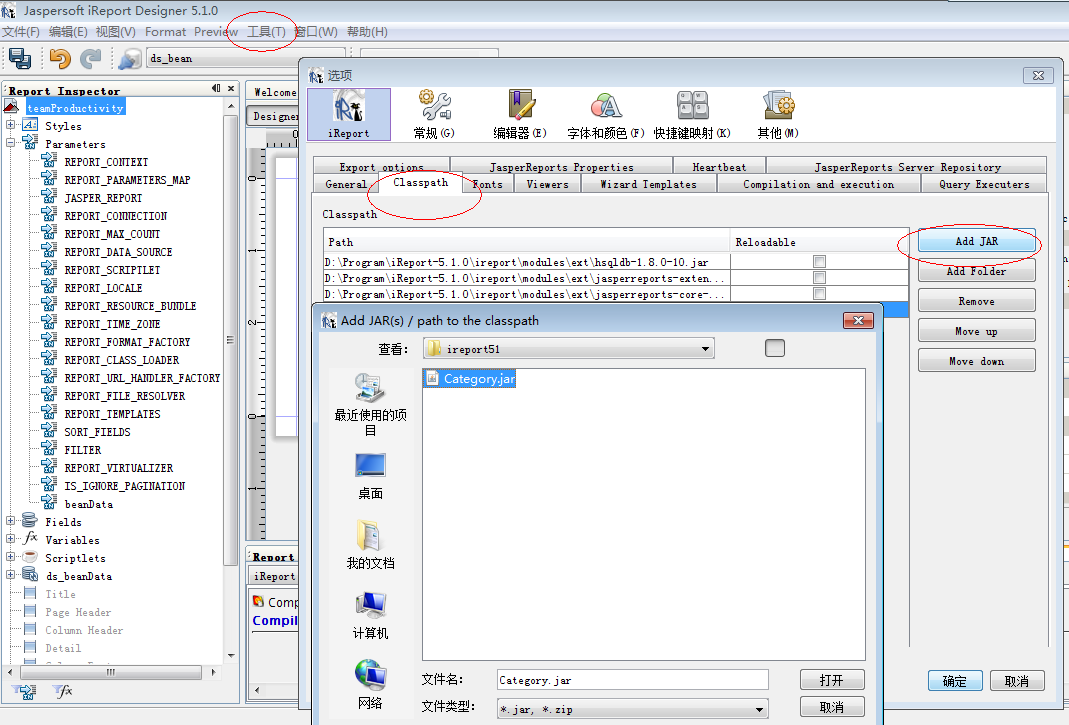Open the 常规(G) general options category

tap(434, 115)
